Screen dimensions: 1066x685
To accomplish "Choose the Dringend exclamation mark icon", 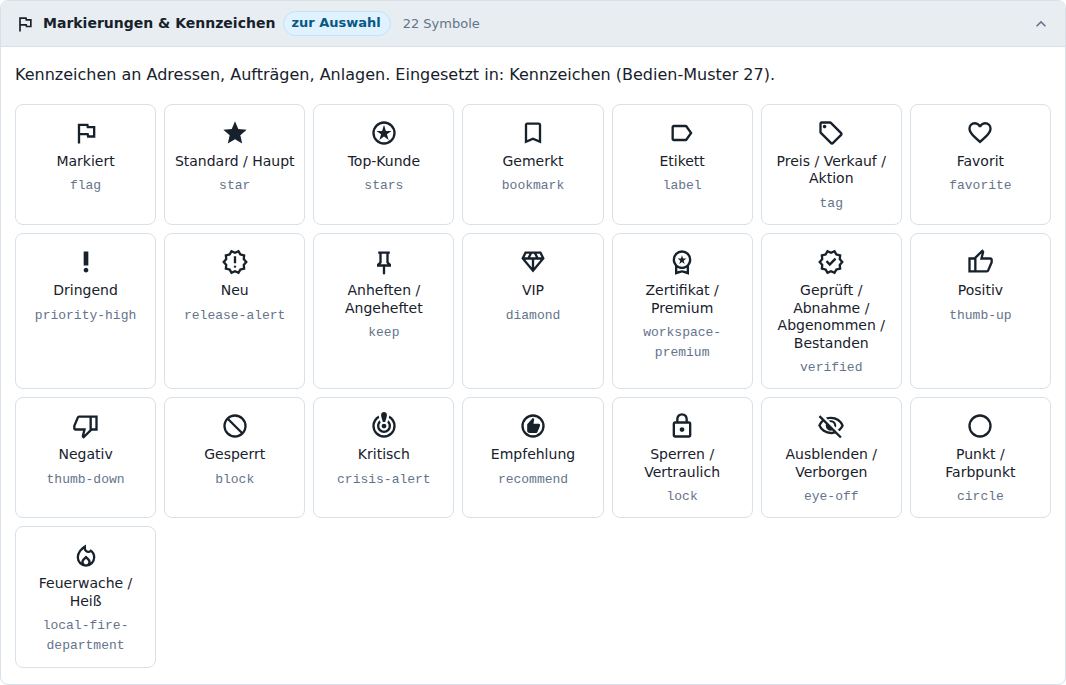I will 86,262.
